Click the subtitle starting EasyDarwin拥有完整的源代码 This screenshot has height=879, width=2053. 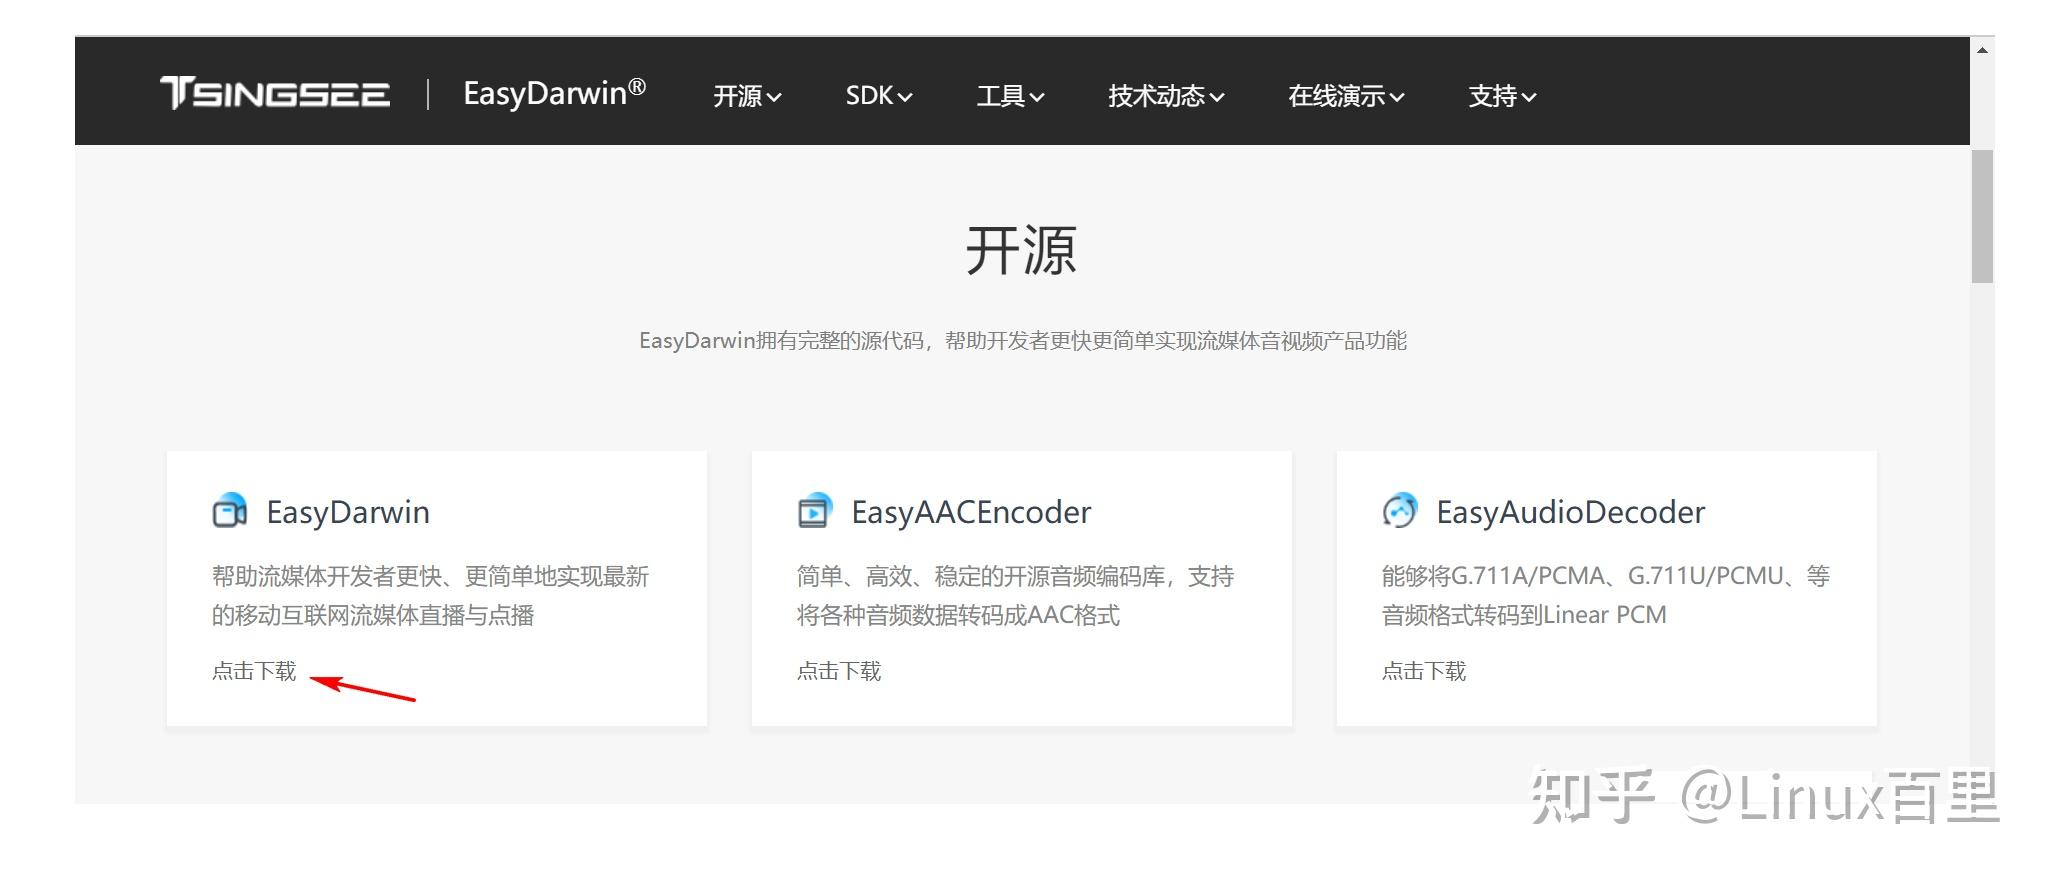1023,341
